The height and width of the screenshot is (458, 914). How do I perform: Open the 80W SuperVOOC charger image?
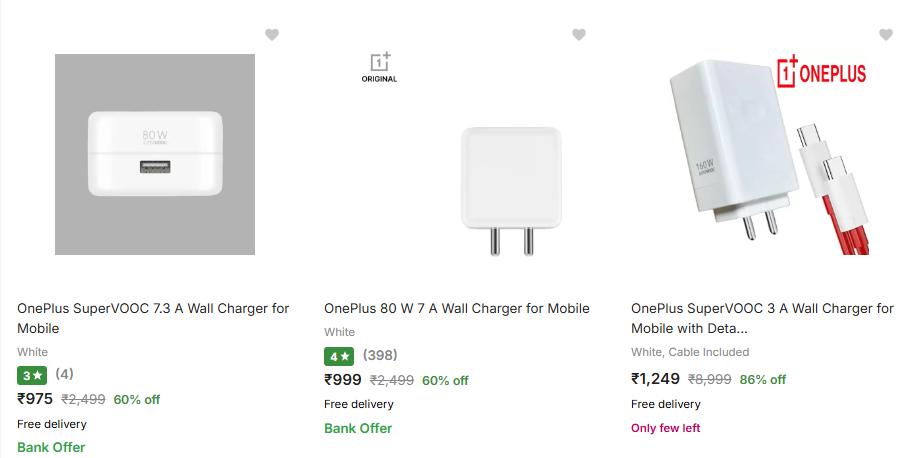coord(155,154)
